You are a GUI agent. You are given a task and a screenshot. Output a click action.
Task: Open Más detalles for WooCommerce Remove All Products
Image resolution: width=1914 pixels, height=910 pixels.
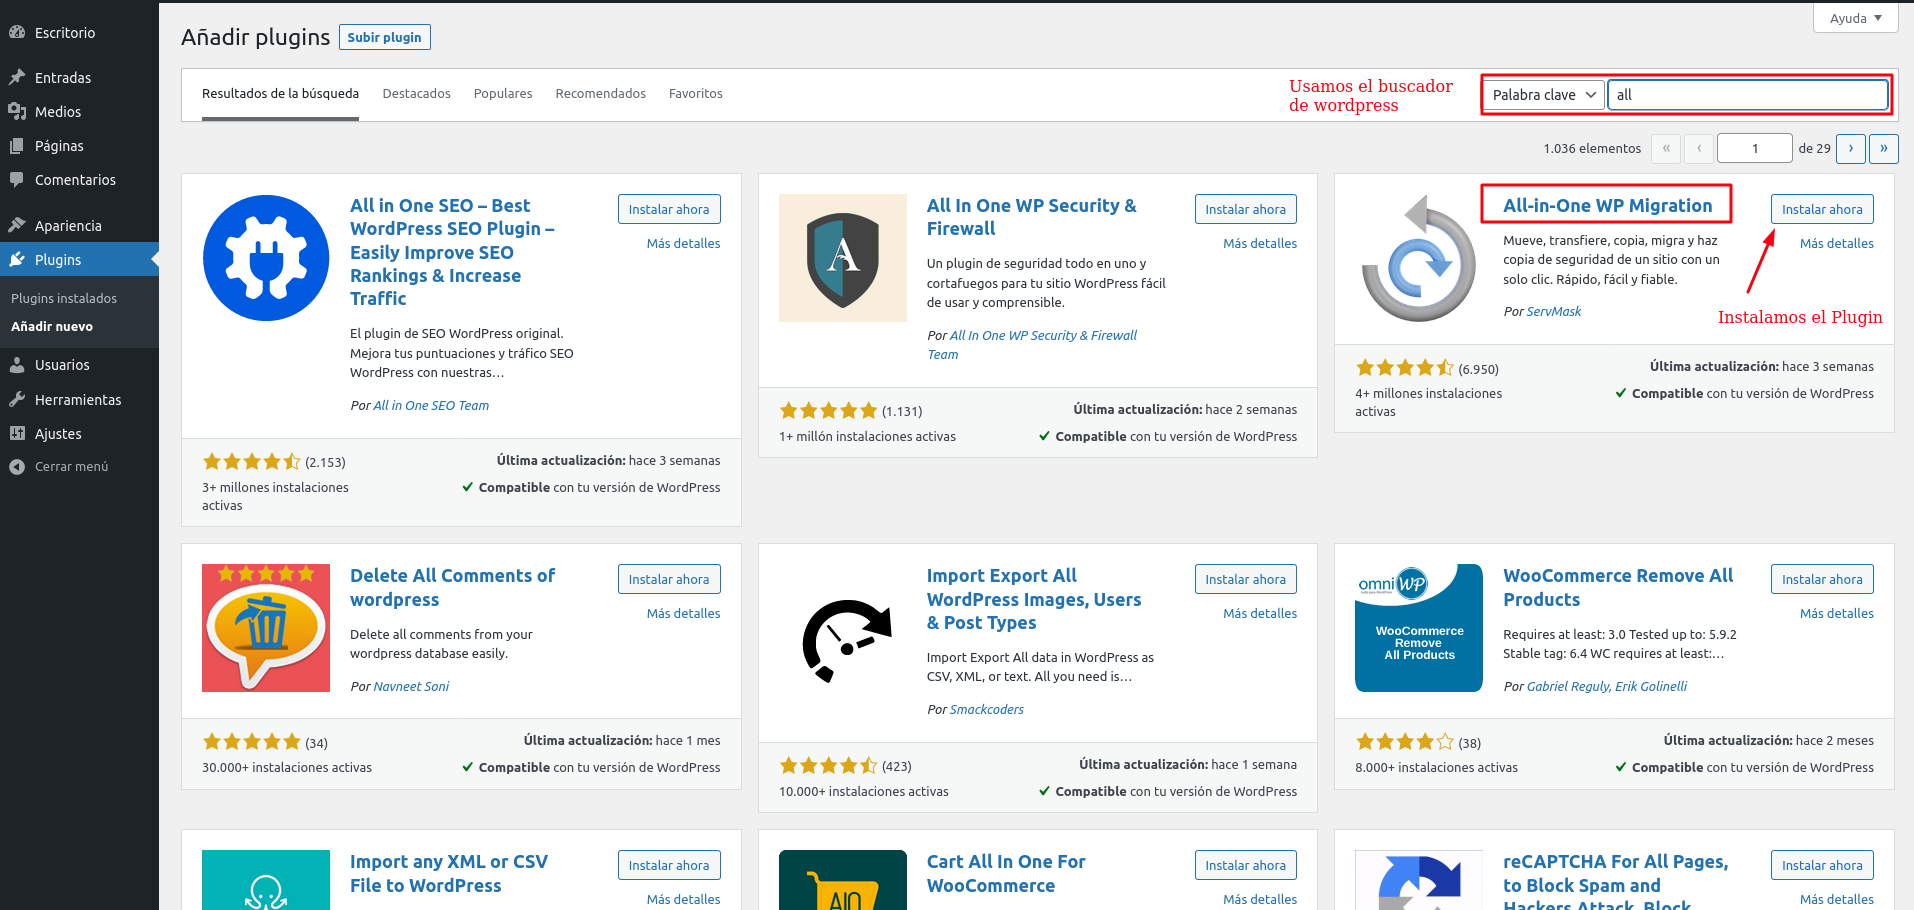coord(1837,613)
